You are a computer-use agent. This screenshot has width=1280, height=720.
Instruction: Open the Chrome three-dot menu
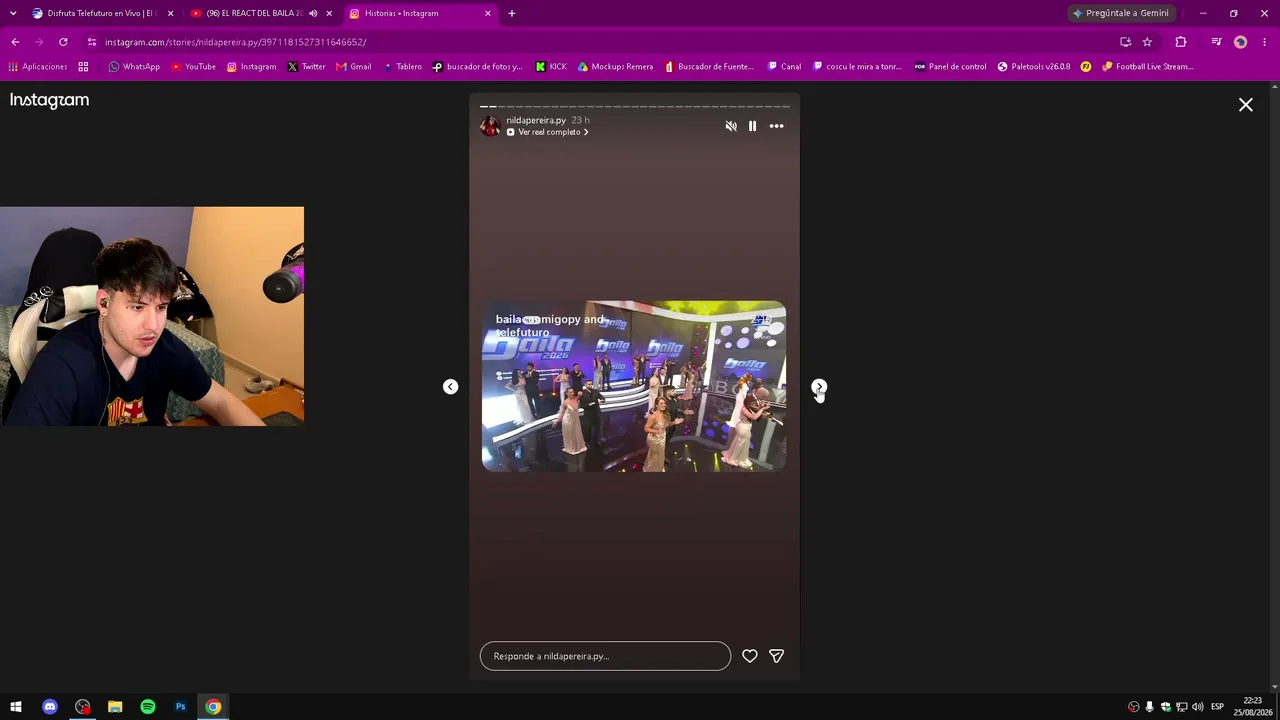coord(1265,42)
